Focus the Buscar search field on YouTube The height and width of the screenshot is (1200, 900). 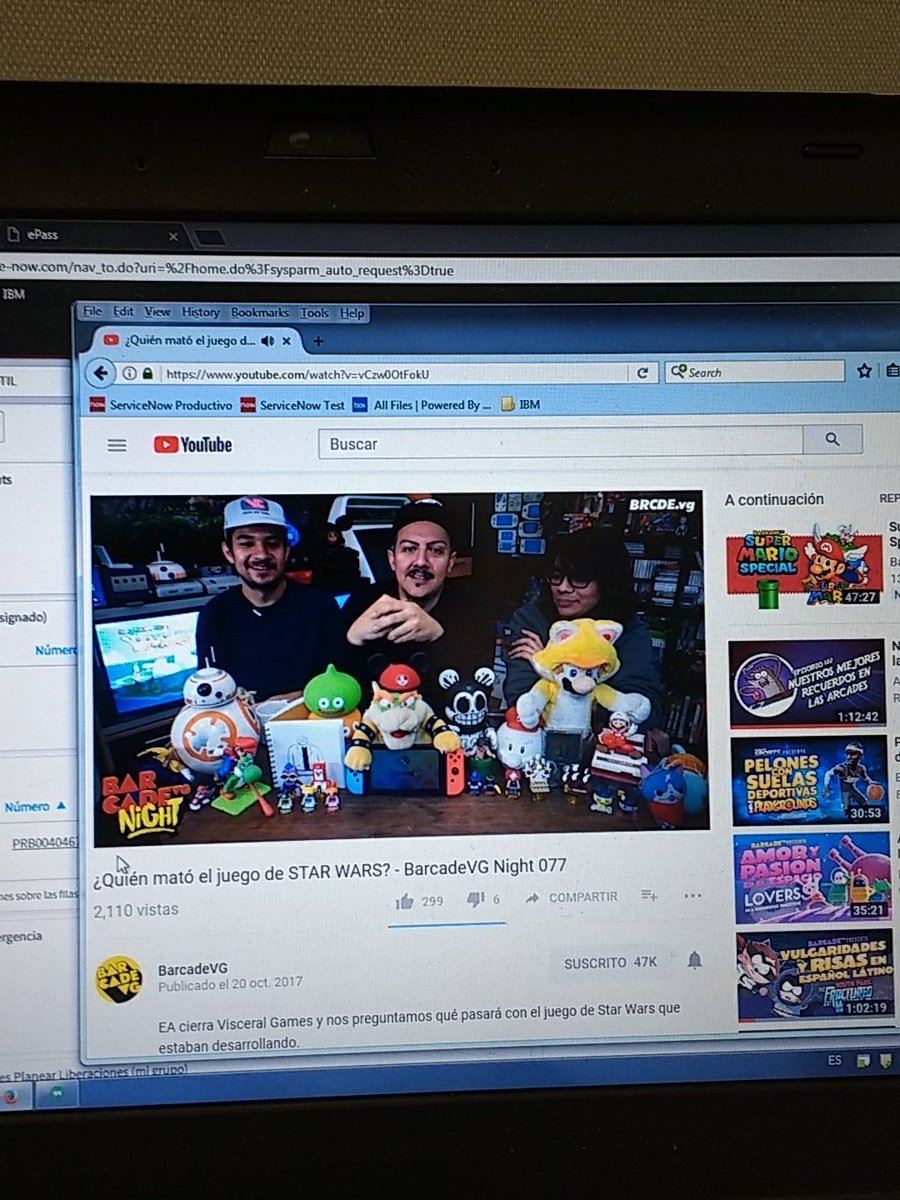coord(561,441)
